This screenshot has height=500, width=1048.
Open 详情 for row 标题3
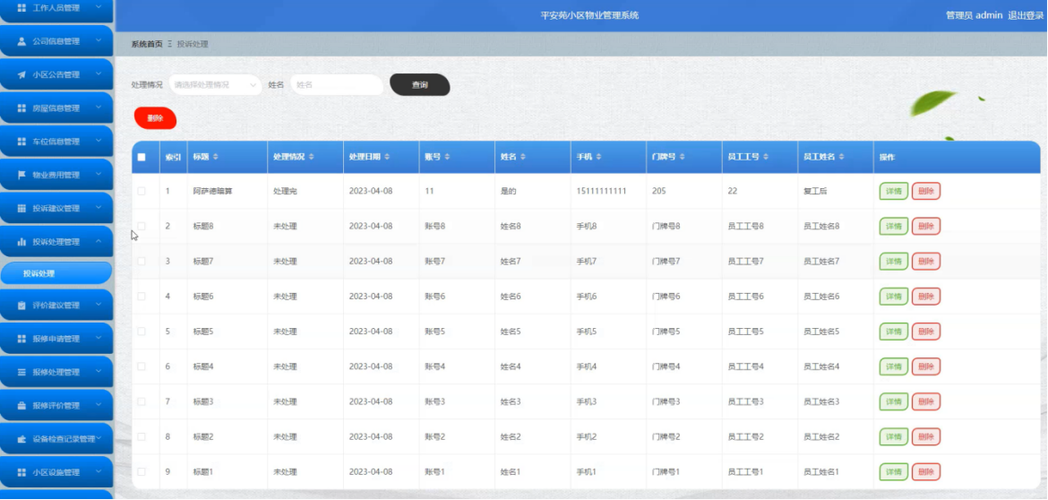[894, 402]
